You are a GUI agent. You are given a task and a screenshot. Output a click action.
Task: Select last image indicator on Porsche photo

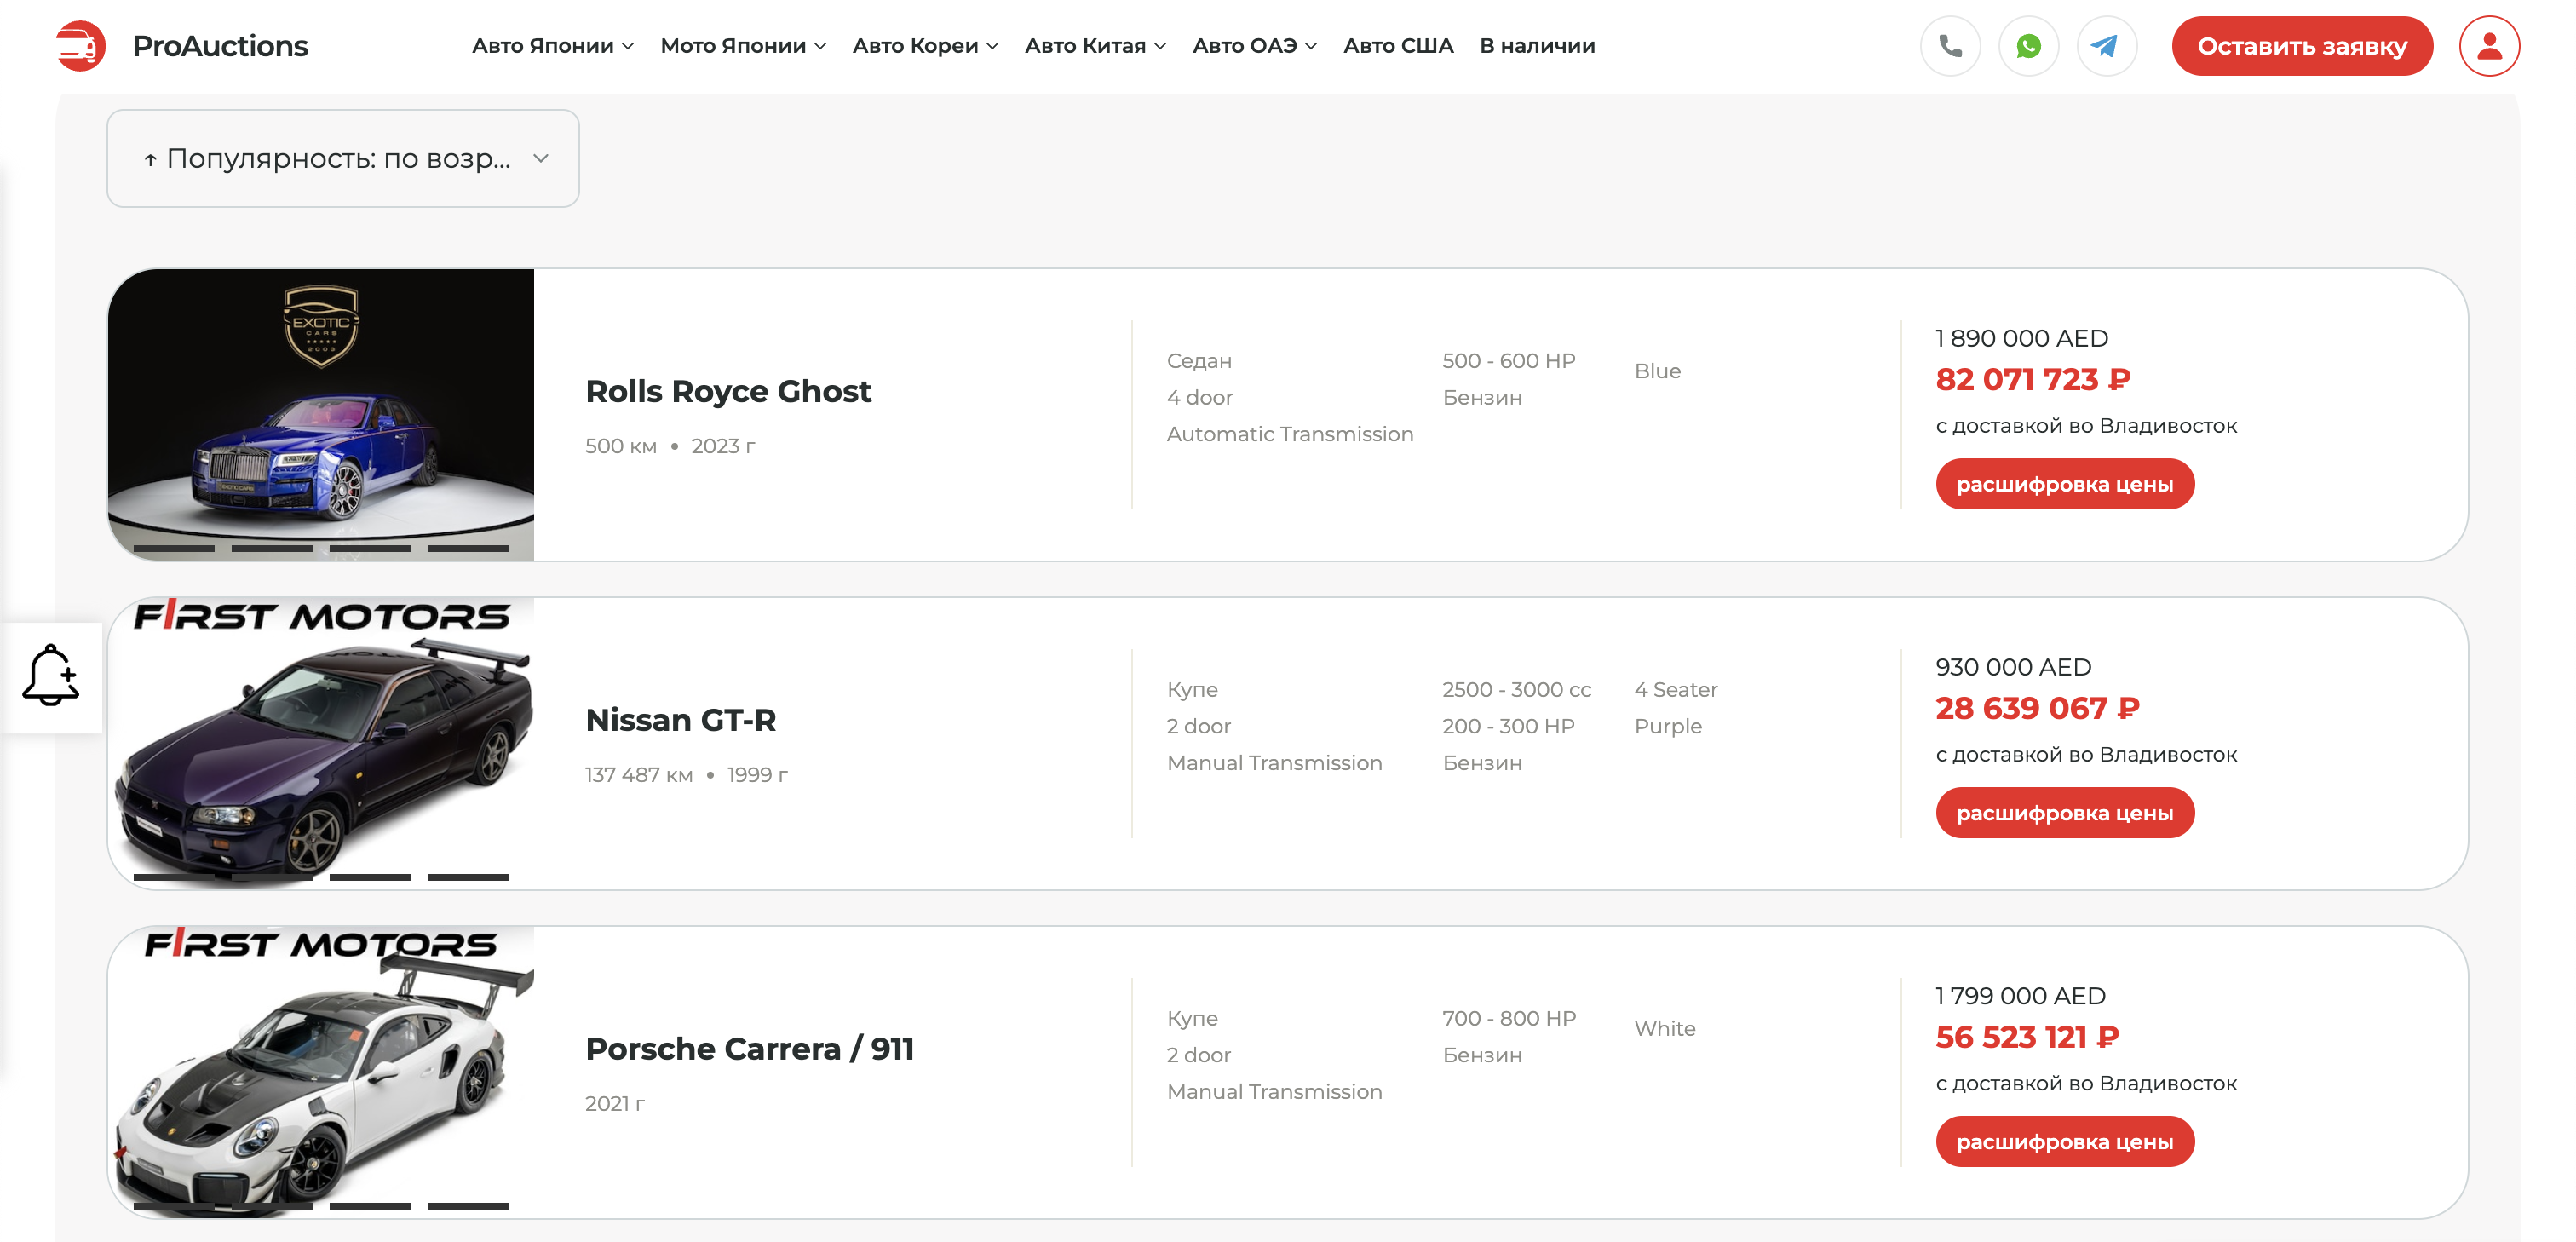(468, 1206)
